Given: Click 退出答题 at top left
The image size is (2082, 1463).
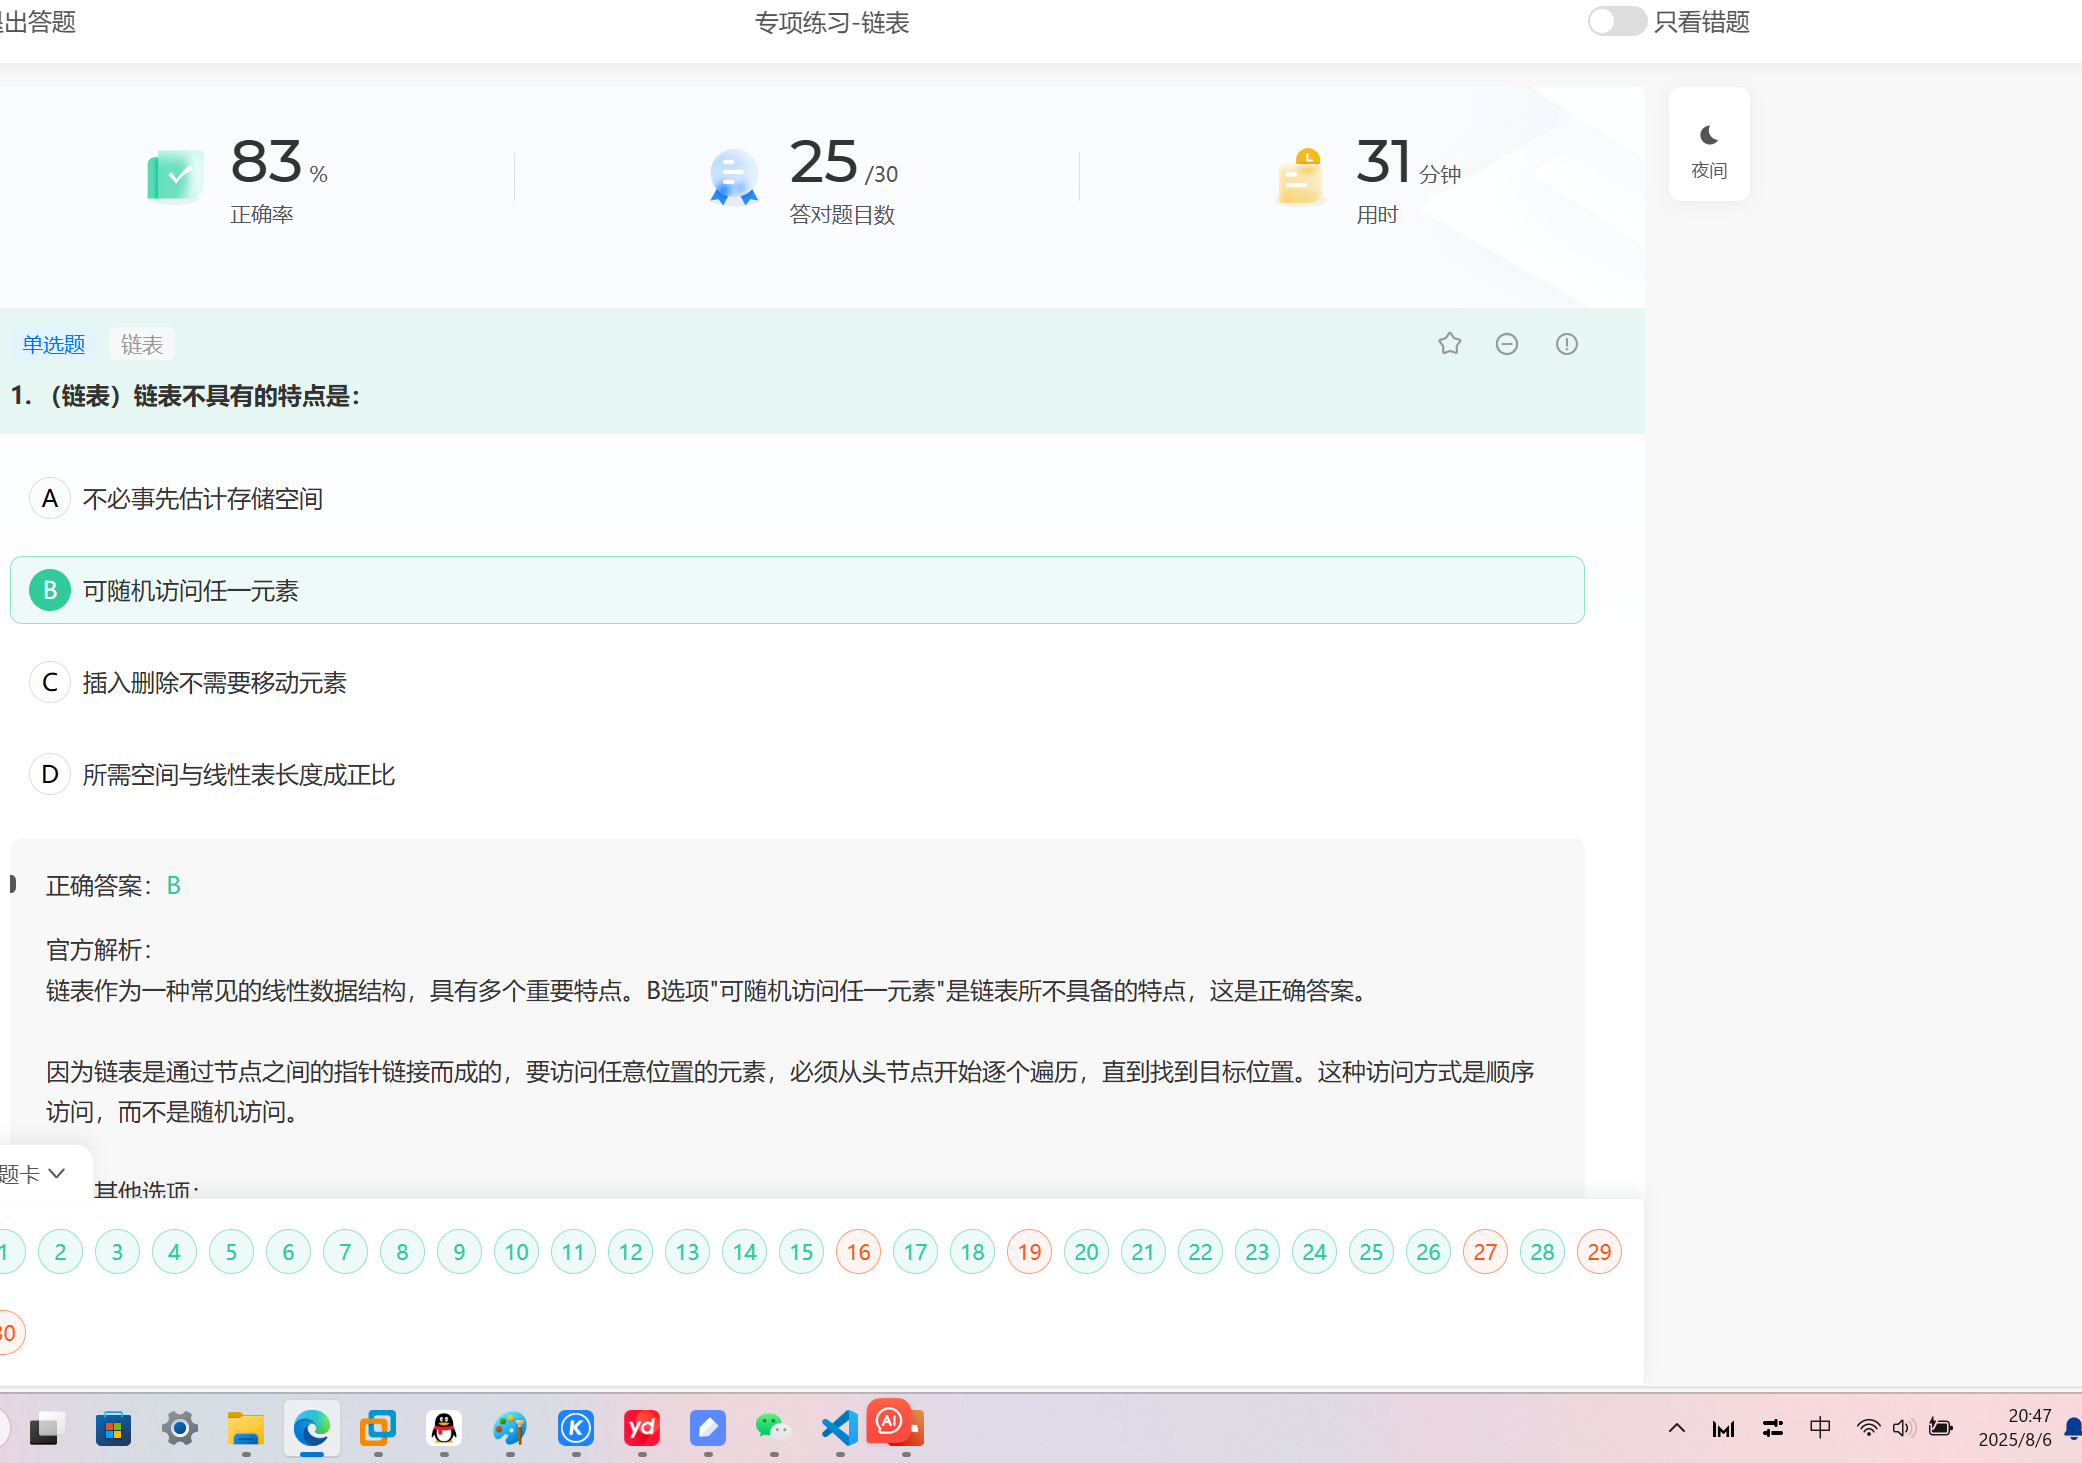Looking at the screenshot, I should 38,22.
